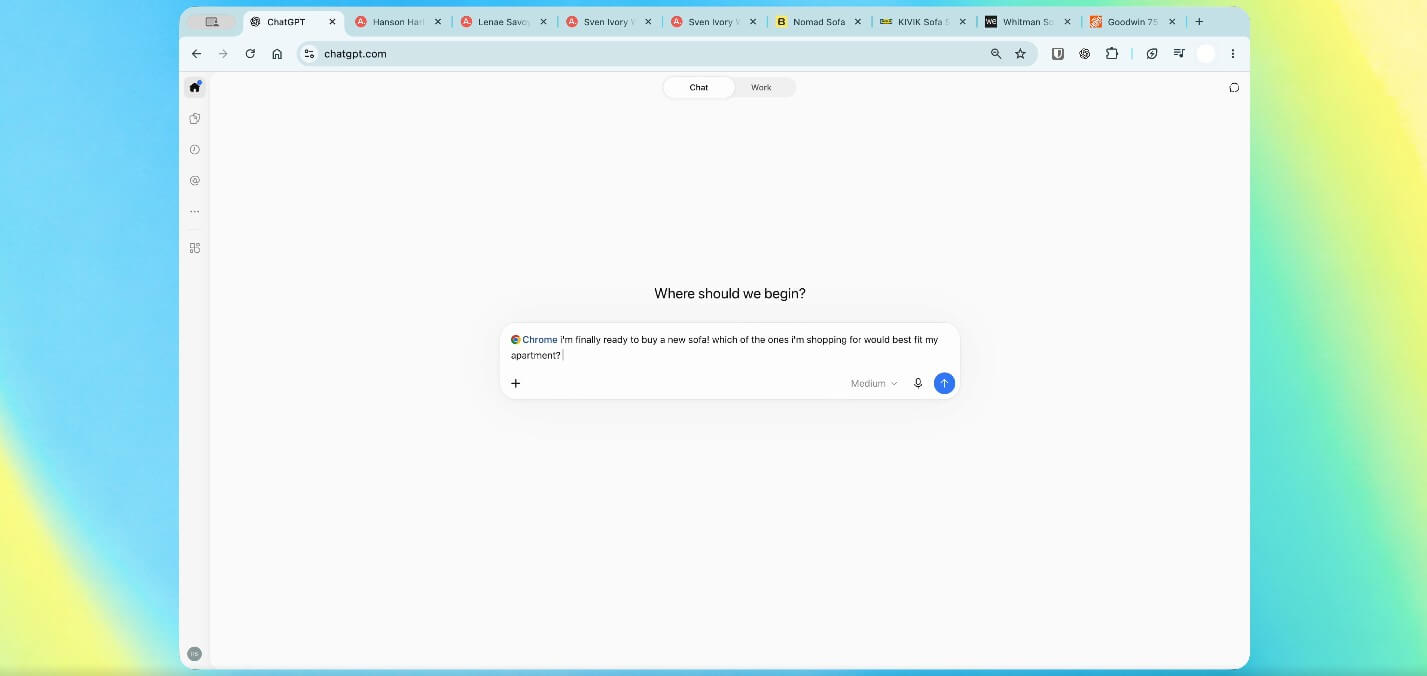Switch to the Goodwin 75 tab
The width and height of the screenshot is (1427, 676).
pyautogui.click(x=1132, y=21)
